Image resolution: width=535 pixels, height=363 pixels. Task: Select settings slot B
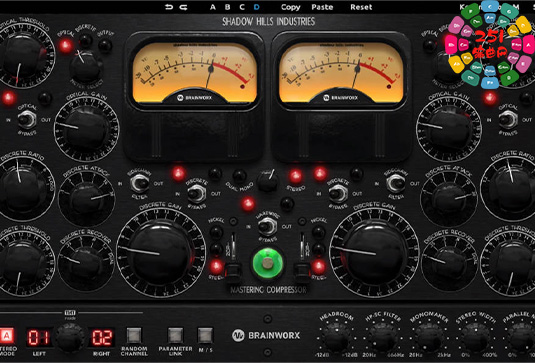(x=227, y=7)
